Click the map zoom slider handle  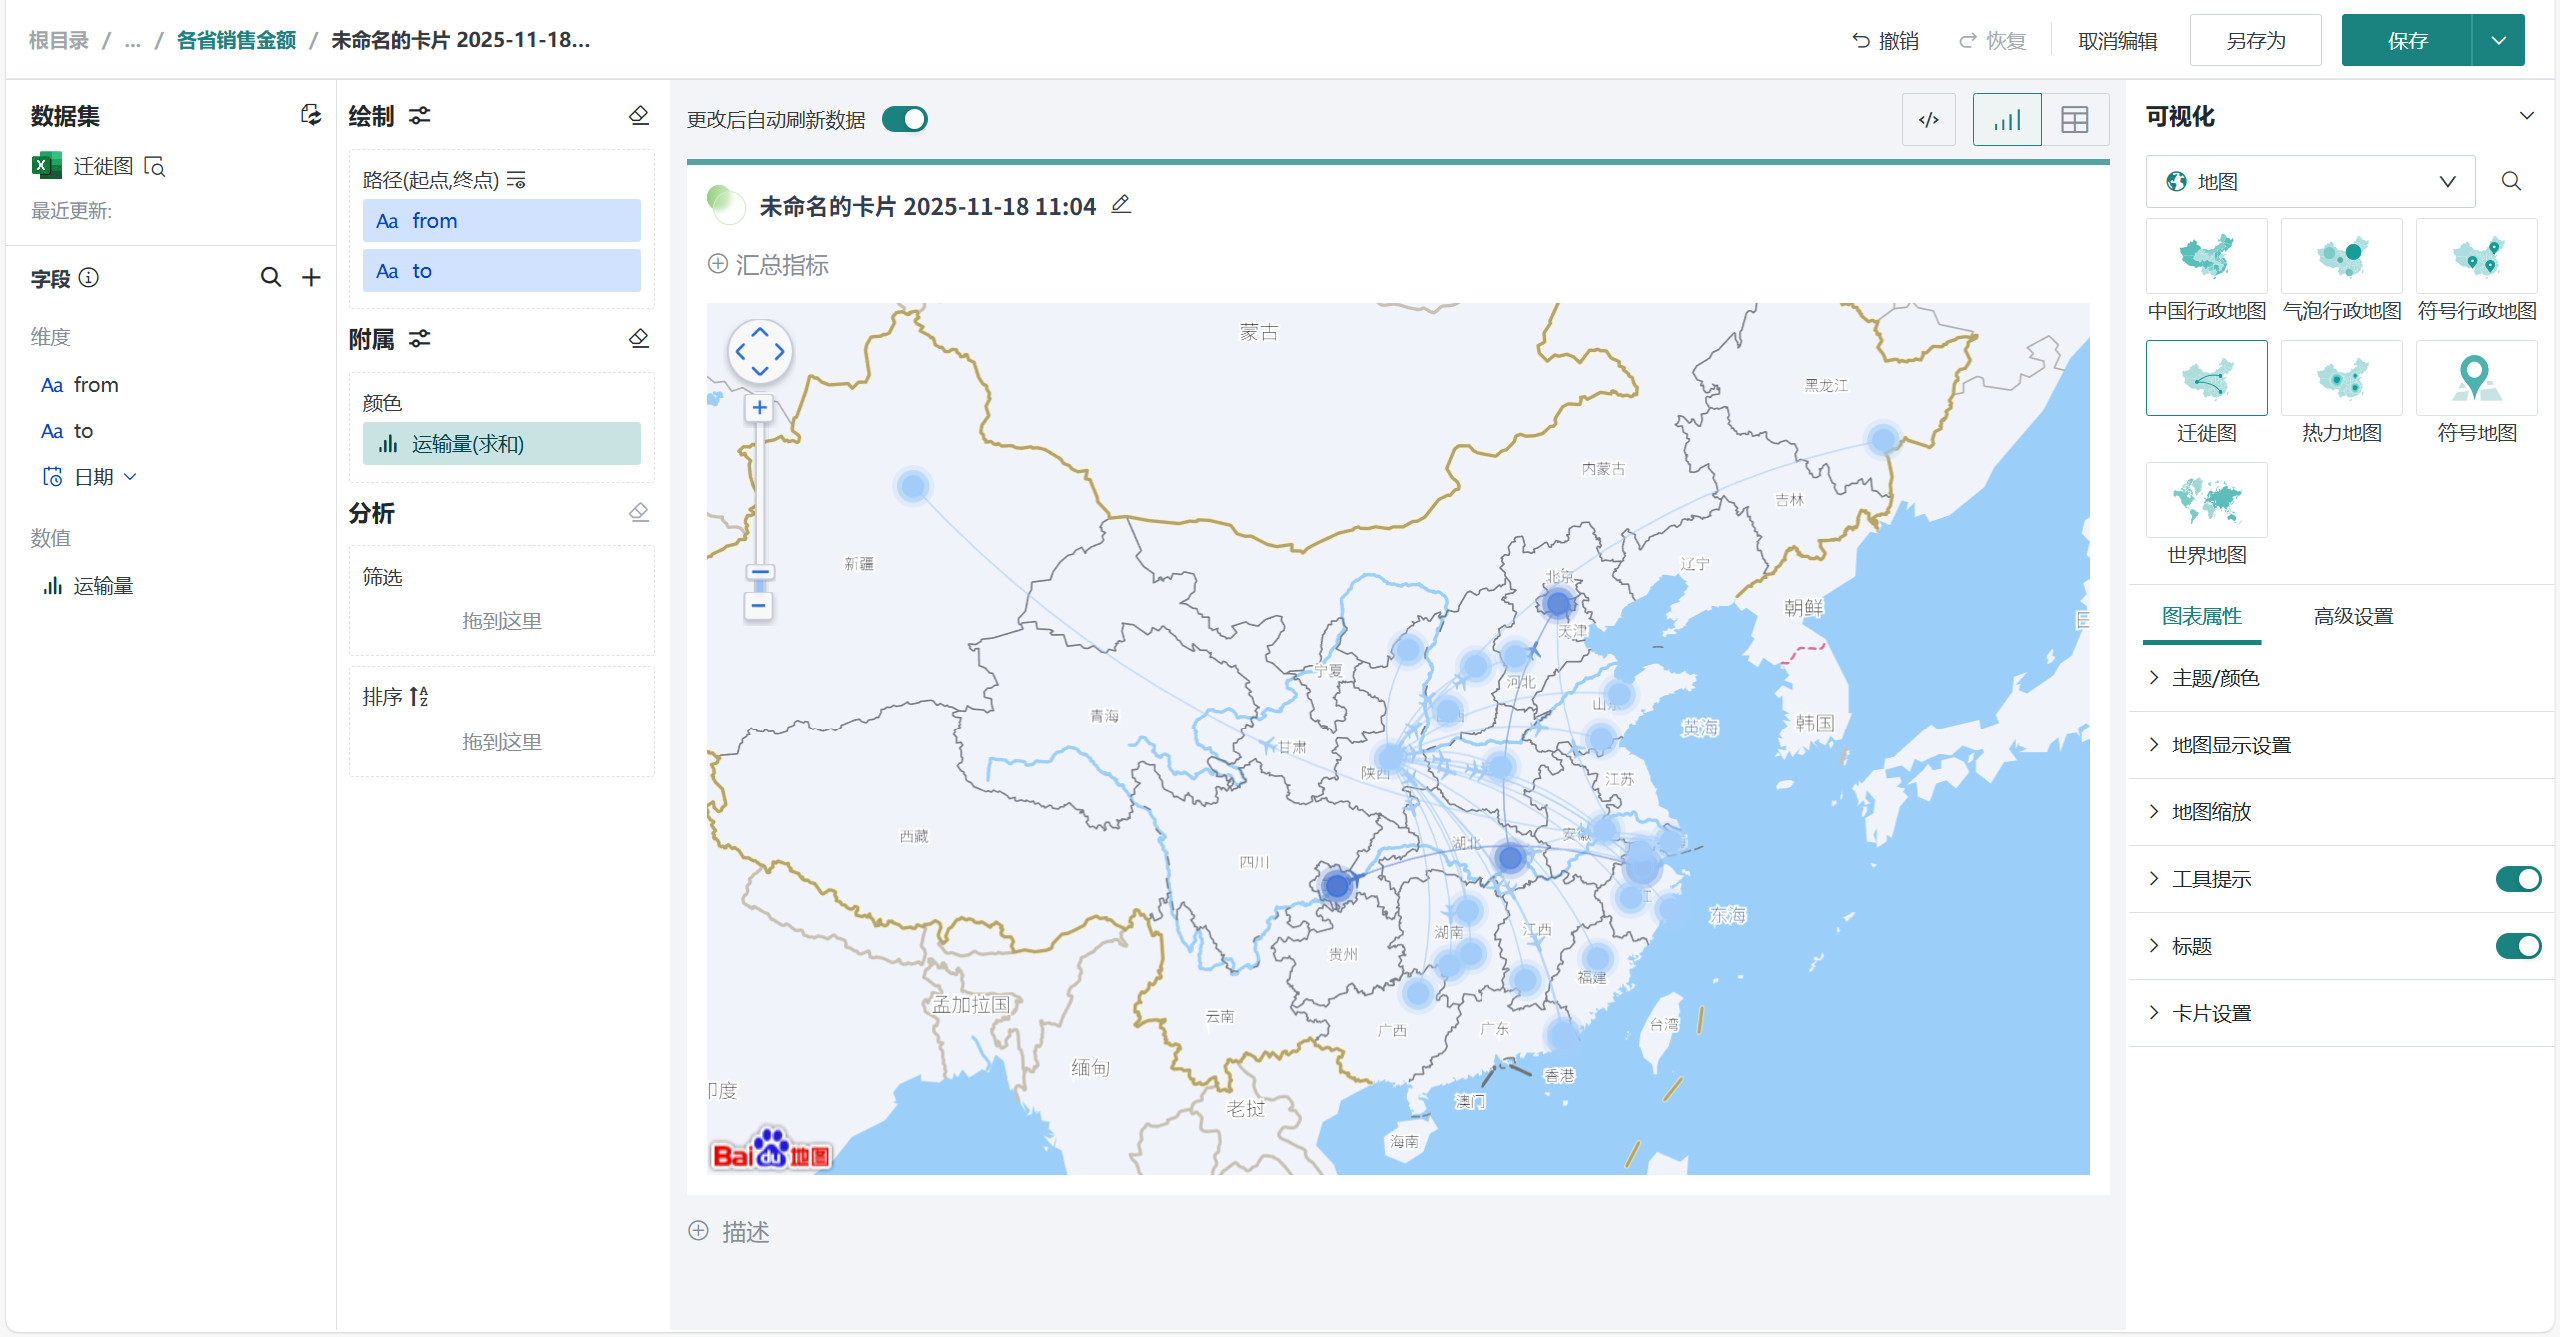click(759, 573)
